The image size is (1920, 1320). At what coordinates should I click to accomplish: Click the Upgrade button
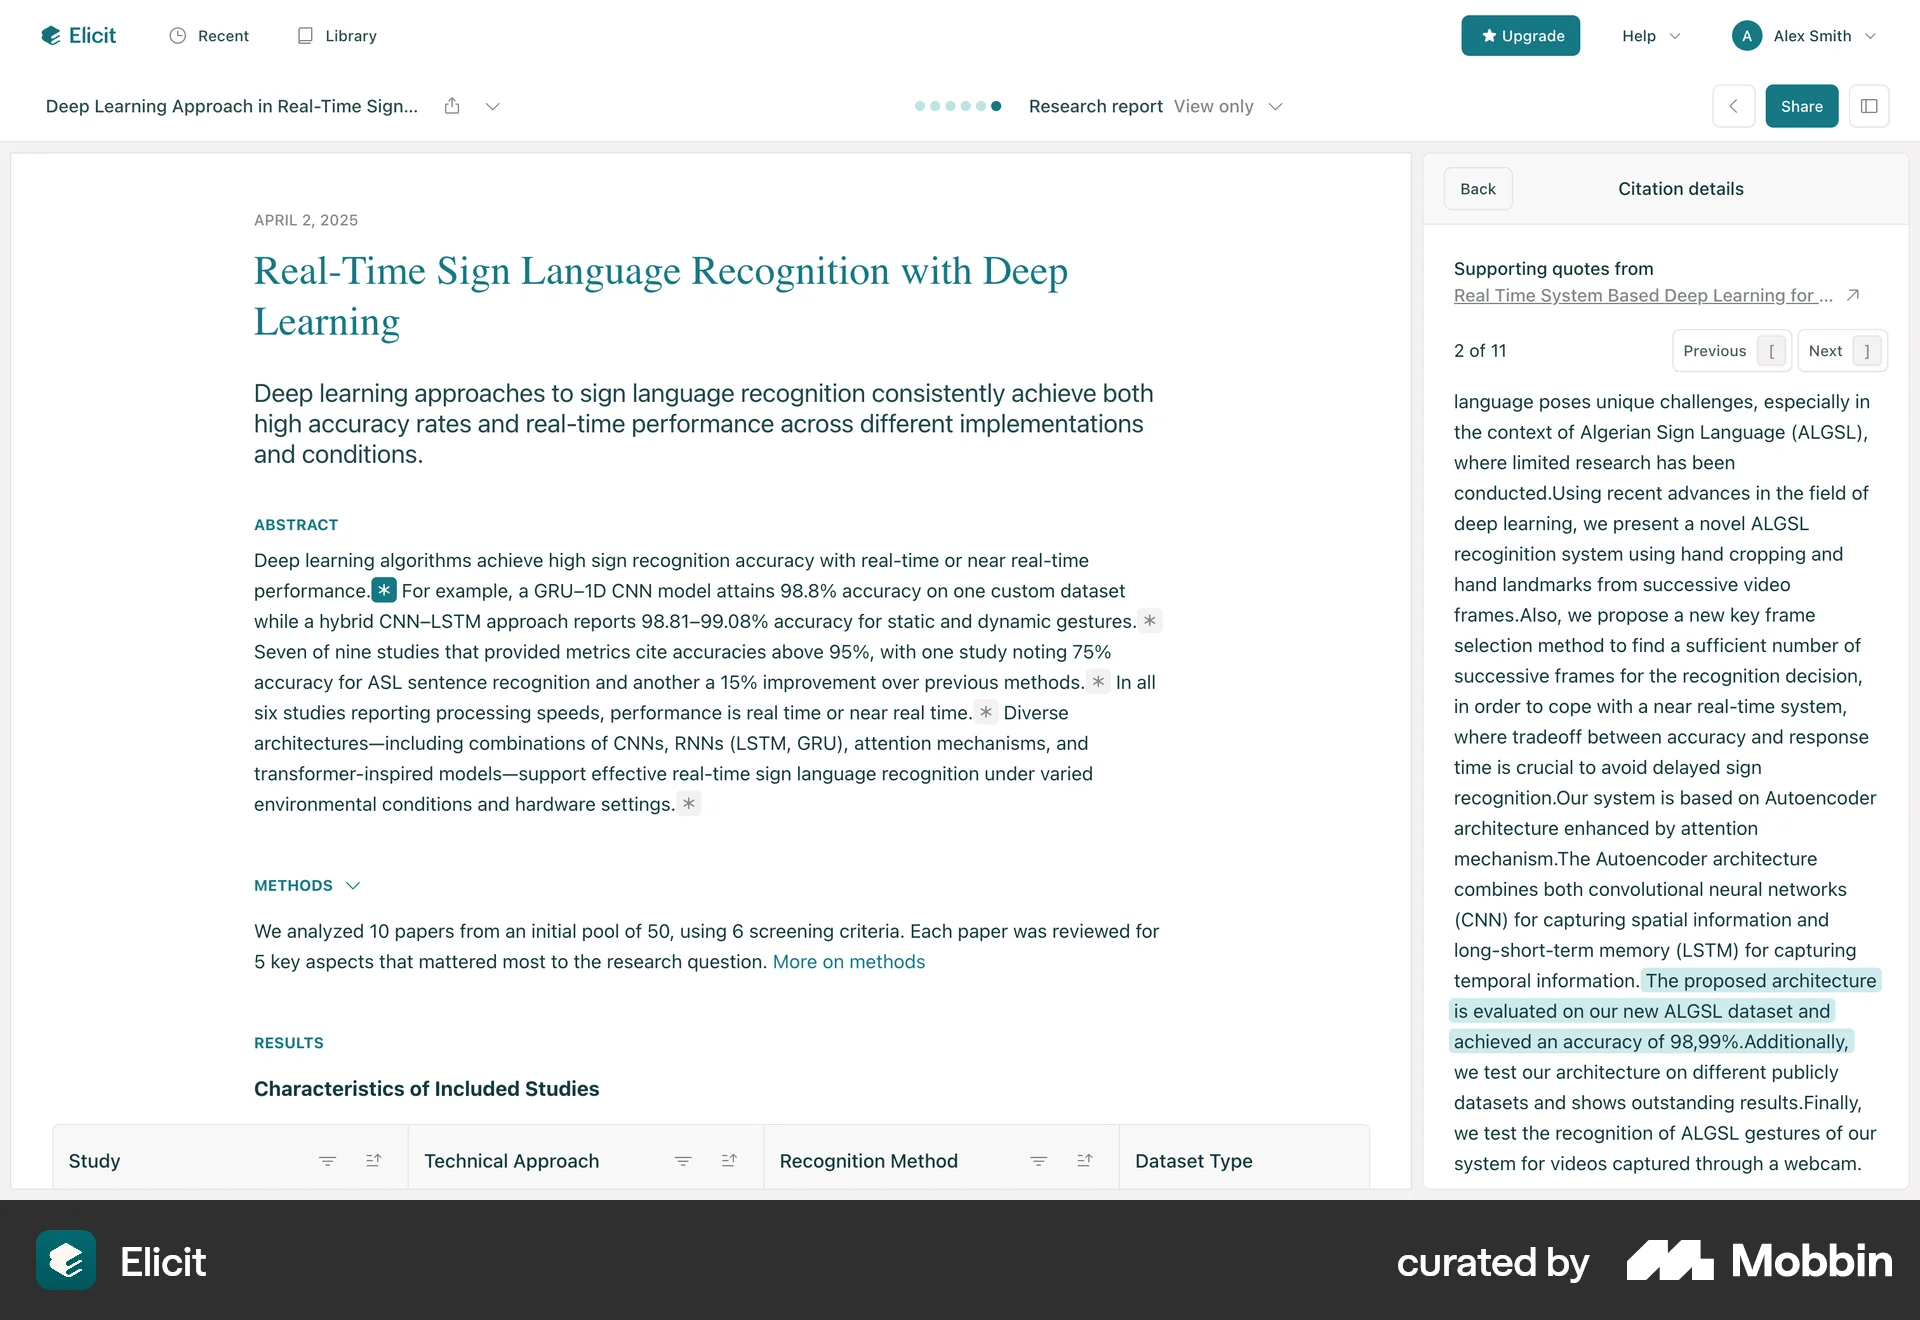click(x=1520, y=36)
